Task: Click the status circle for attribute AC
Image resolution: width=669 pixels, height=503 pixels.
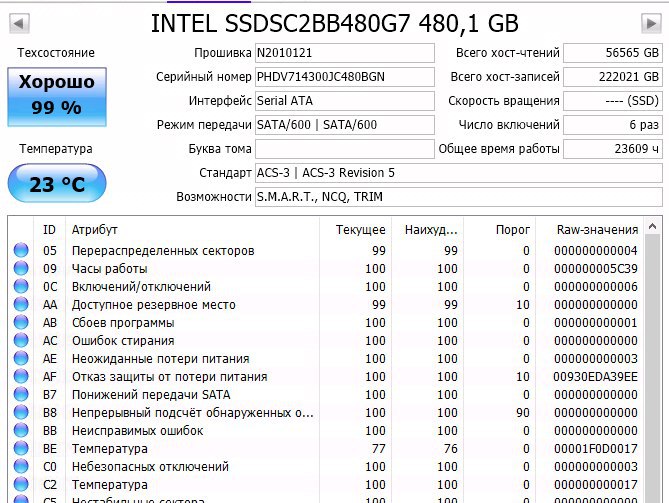Action: coord(21,340)
